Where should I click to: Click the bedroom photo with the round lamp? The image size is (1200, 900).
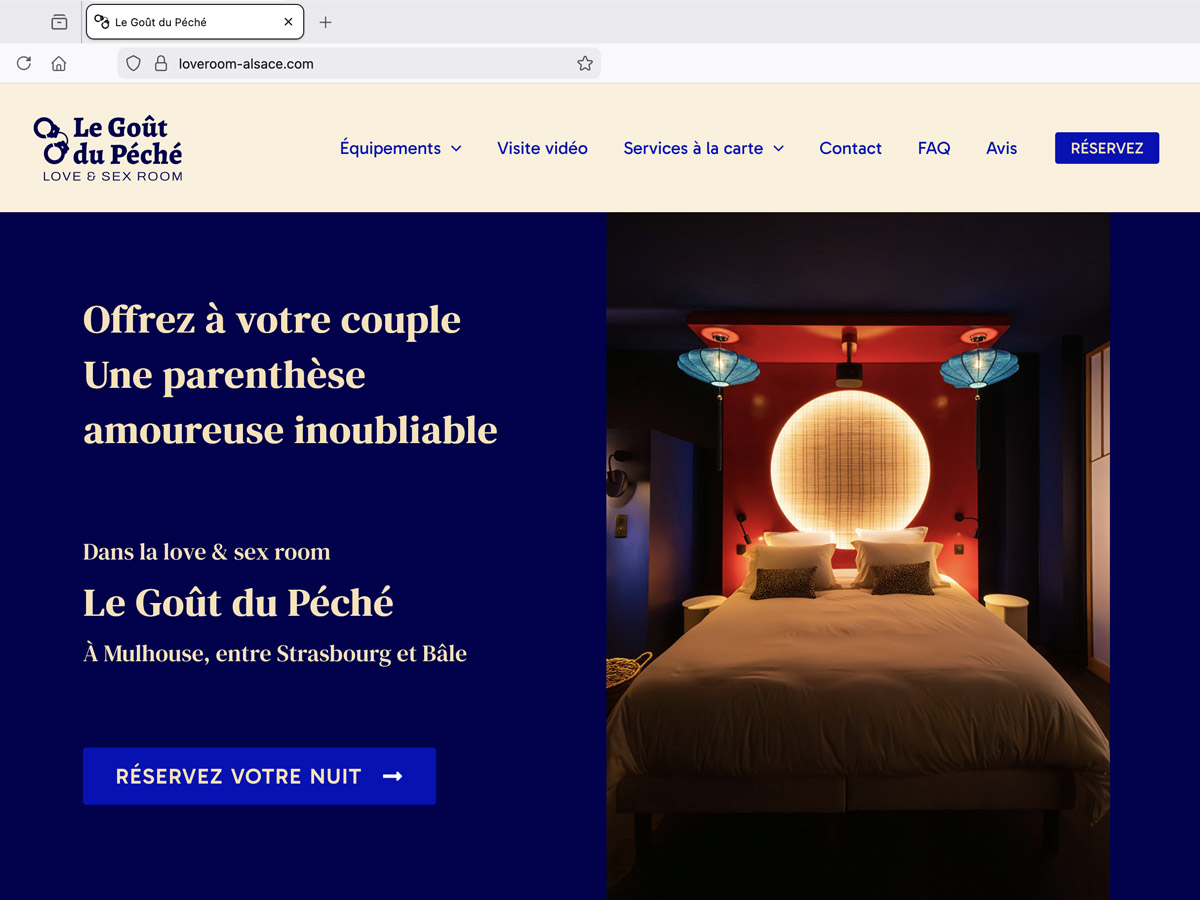click(x=858, y=556)
